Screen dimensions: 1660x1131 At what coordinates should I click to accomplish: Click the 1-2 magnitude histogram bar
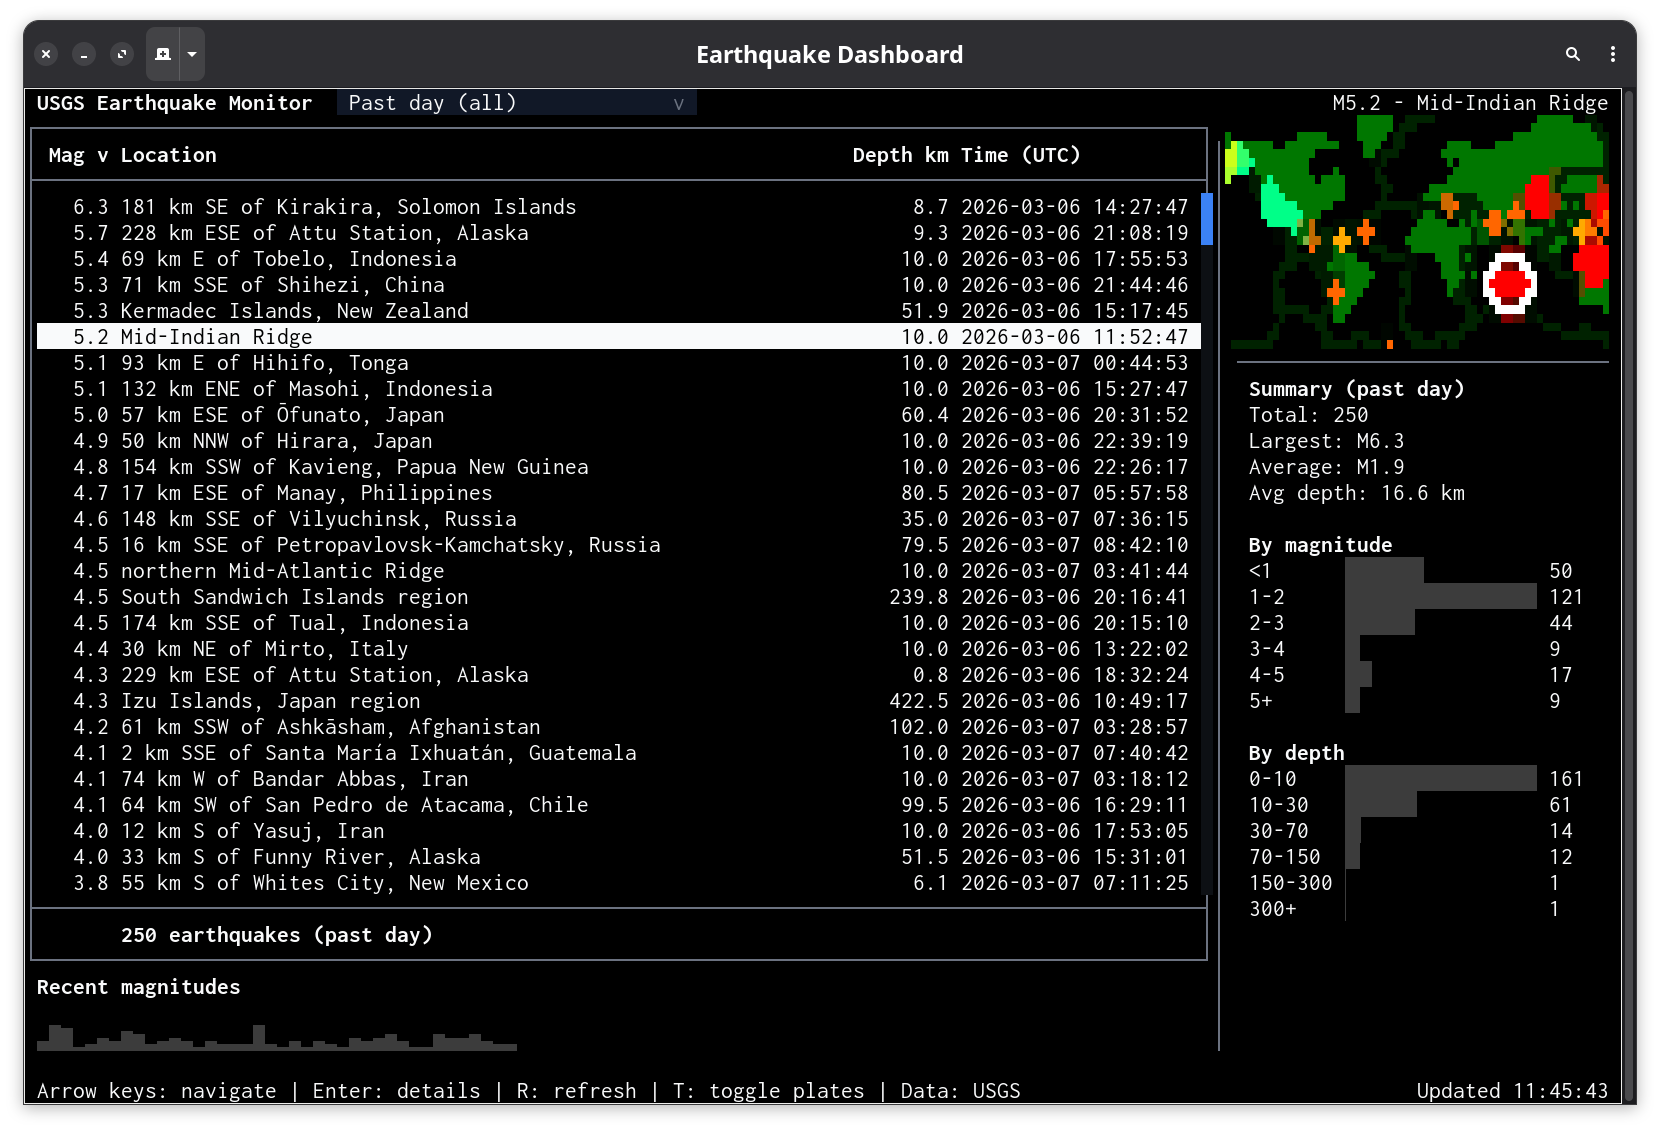point(1440,597)
